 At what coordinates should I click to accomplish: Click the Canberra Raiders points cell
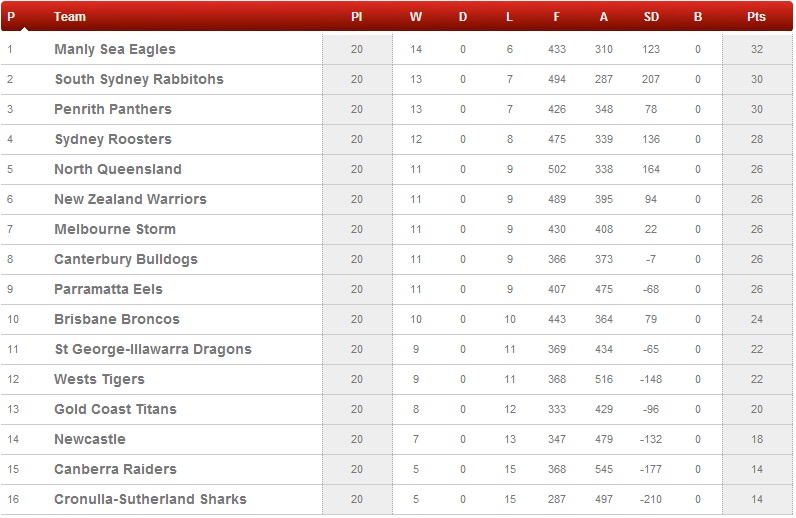pos(756,469)
